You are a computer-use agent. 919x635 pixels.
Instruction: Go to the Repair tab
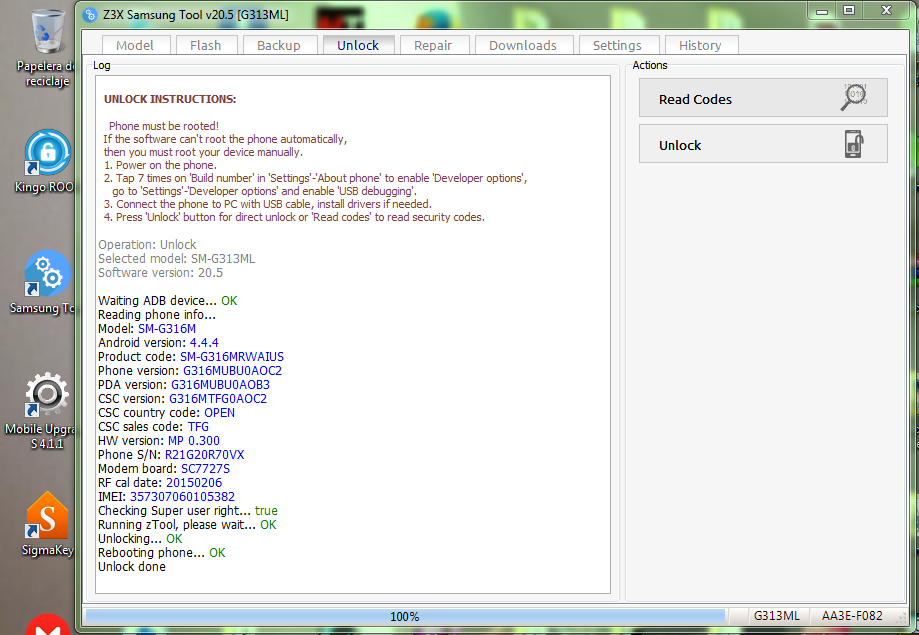433,45
